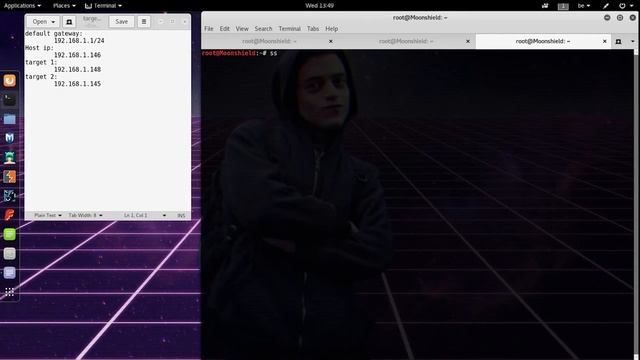The image size is (640, 360).
Task: Open the text editor hamburger menu
Action: click(x=144, y=22)
